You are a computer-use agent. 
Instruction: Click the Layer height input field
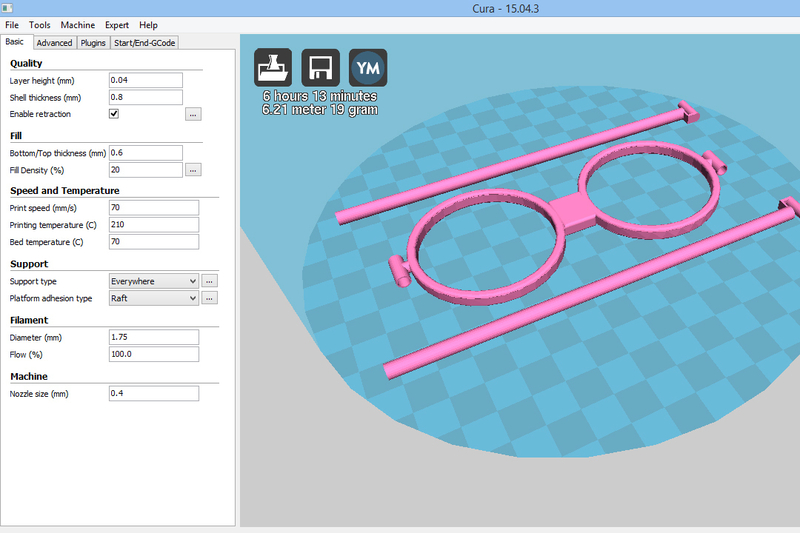click(145, 80)
